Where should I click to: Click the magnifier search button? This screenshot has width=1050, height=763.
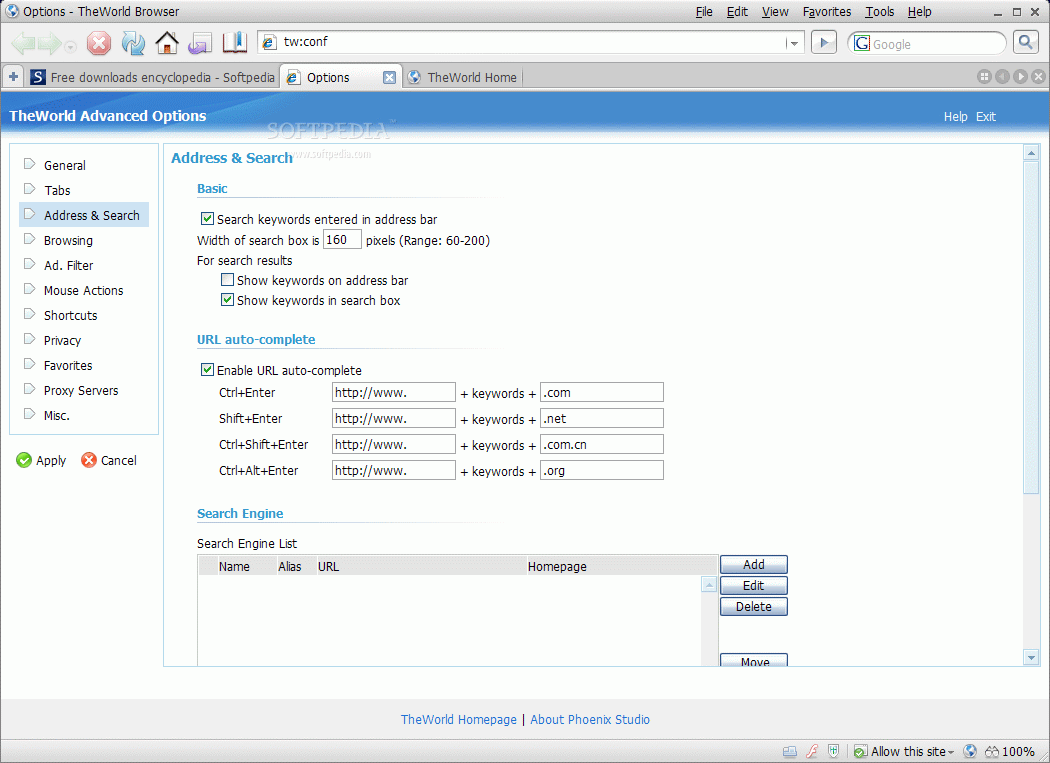click(x=1025, y=43)
